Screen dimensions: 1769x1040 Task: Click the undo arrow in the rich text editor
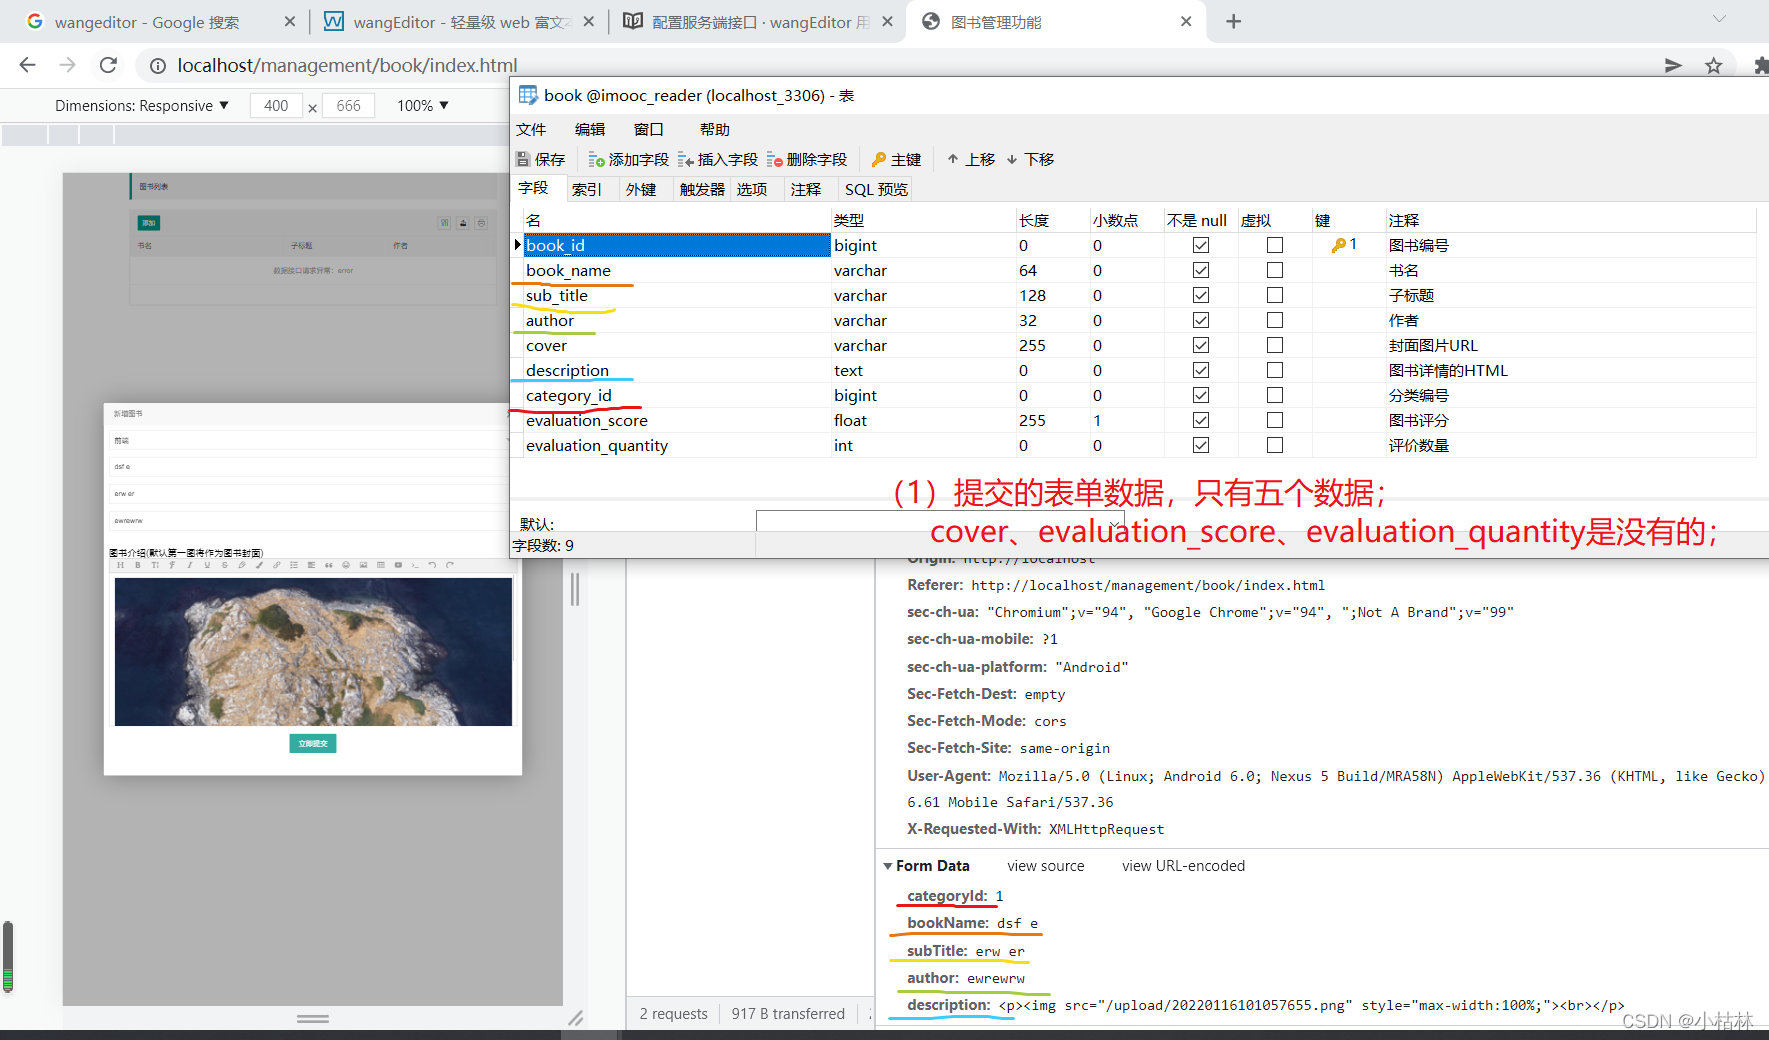click(x=432, y=565)
